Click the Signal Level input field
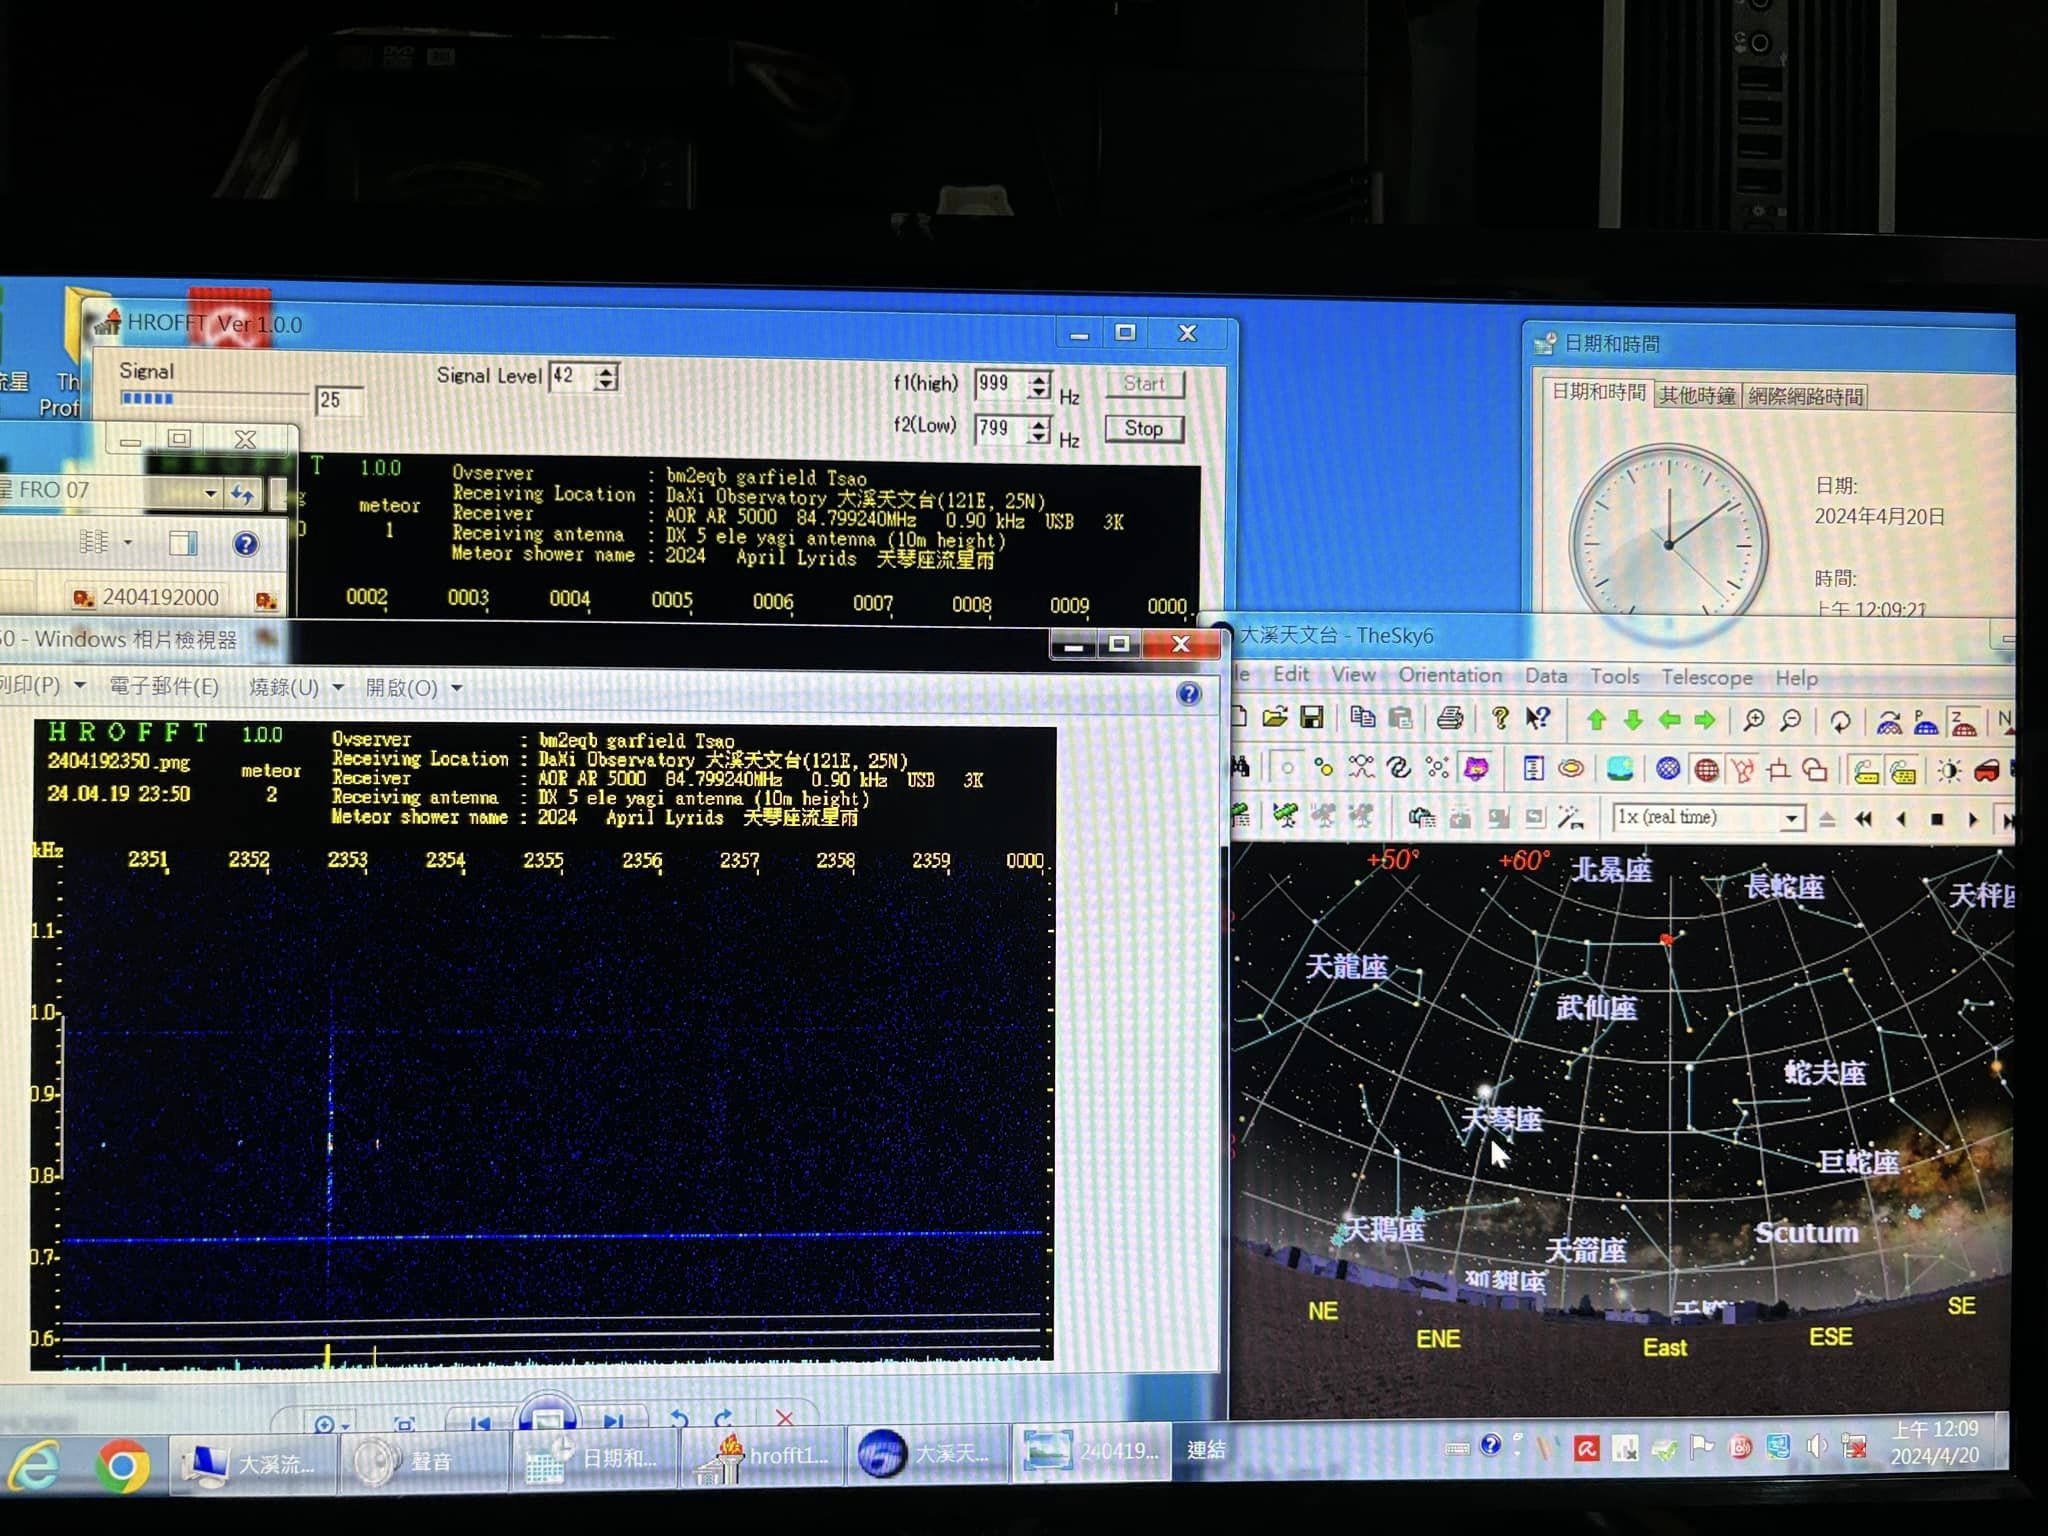The height and width of the screenshot is (1536, 2048). [x=570, y=376]
